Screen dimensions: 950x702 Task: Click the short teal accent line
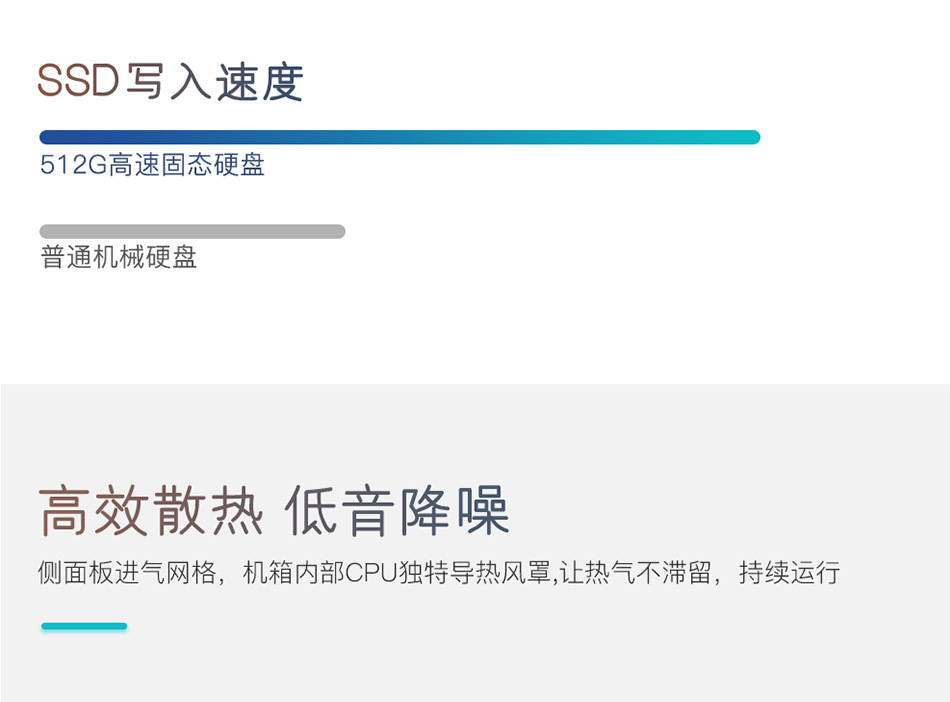[84, 627]
